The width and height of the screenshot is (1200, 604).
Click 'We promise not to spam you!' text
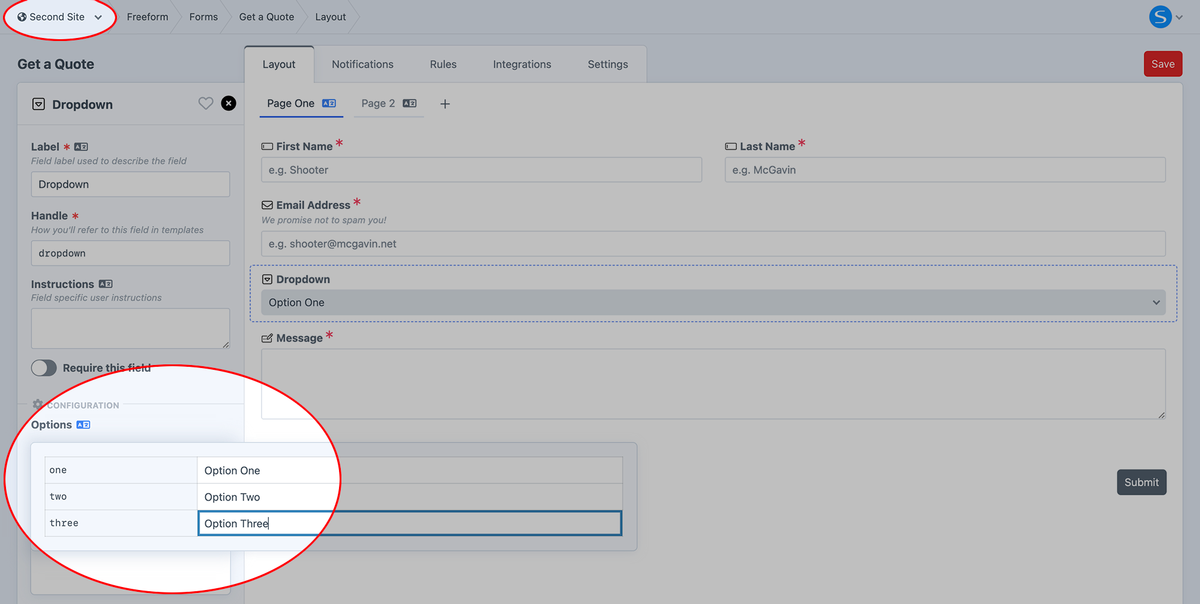click(x=324, y=220)
